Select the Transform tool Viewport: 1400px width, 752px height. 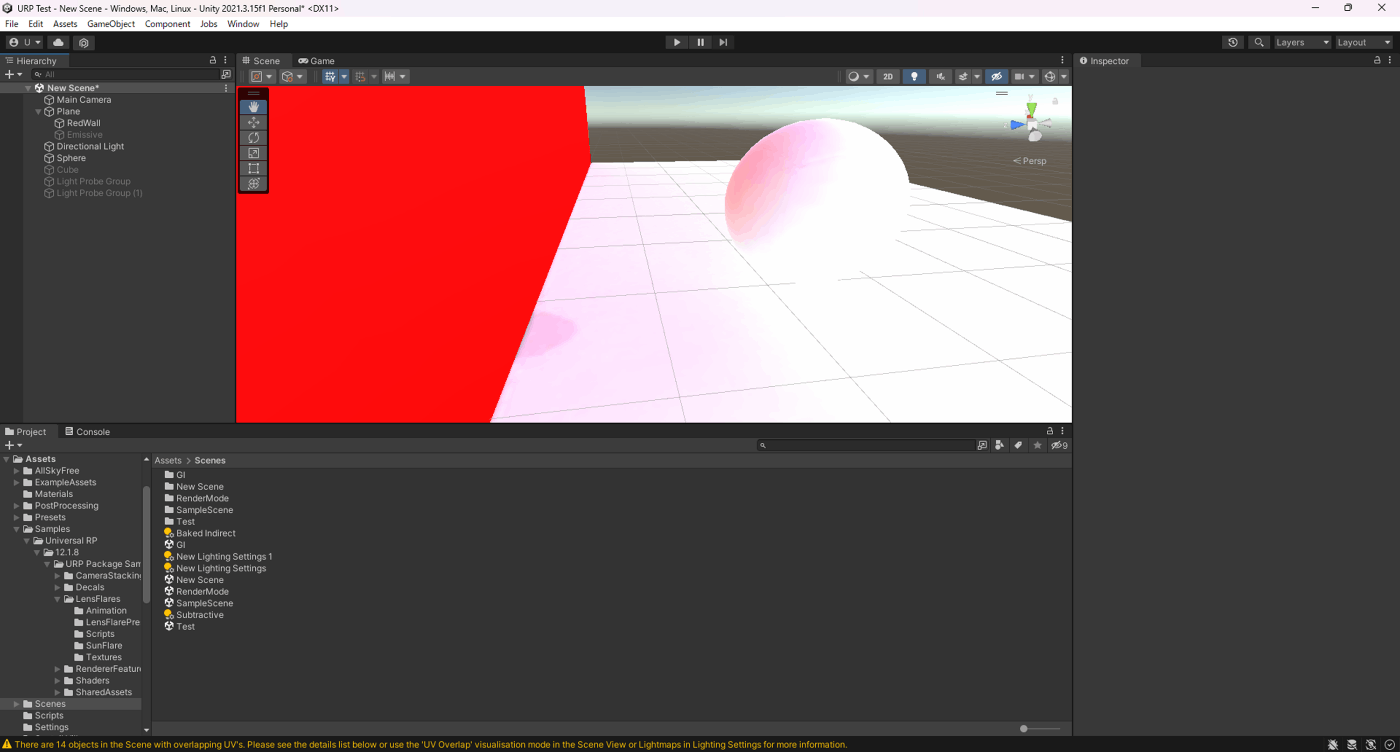[x=254, y=183]
